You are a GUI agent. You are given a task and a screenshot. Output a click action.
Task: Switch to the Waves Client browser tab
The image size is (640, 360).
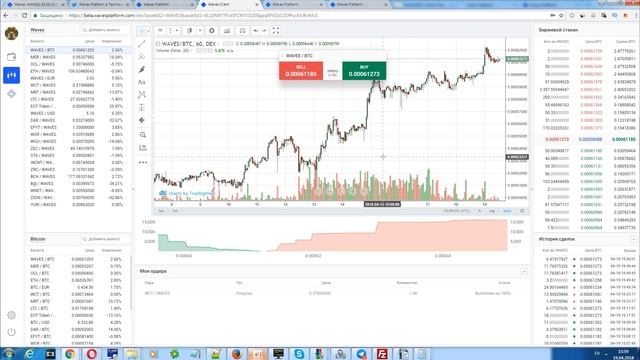tap(229, 4)
